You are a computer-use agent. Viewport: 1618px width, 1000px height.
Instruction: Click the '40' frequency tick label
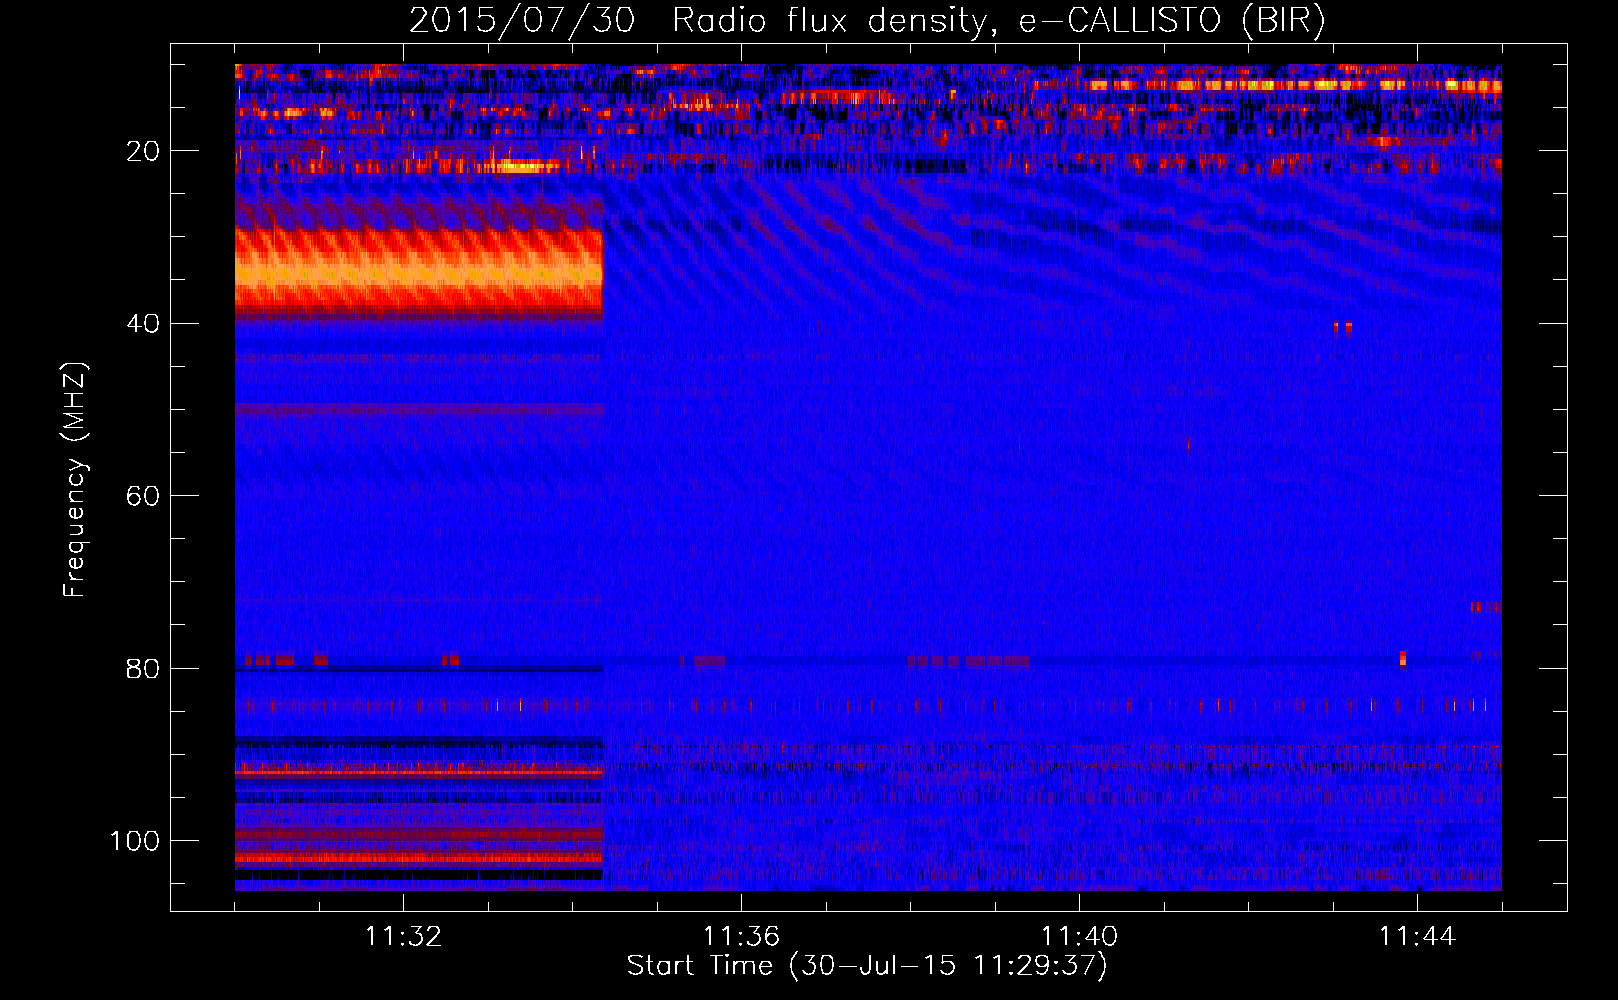[x=144, y=324]
